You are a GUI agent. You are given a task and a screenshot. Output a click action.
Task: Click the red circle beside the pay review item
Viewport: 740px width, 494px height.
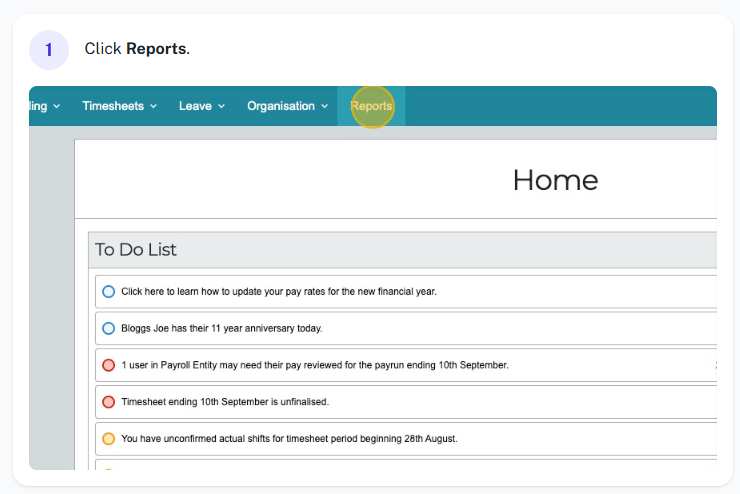tap(109, 365)
